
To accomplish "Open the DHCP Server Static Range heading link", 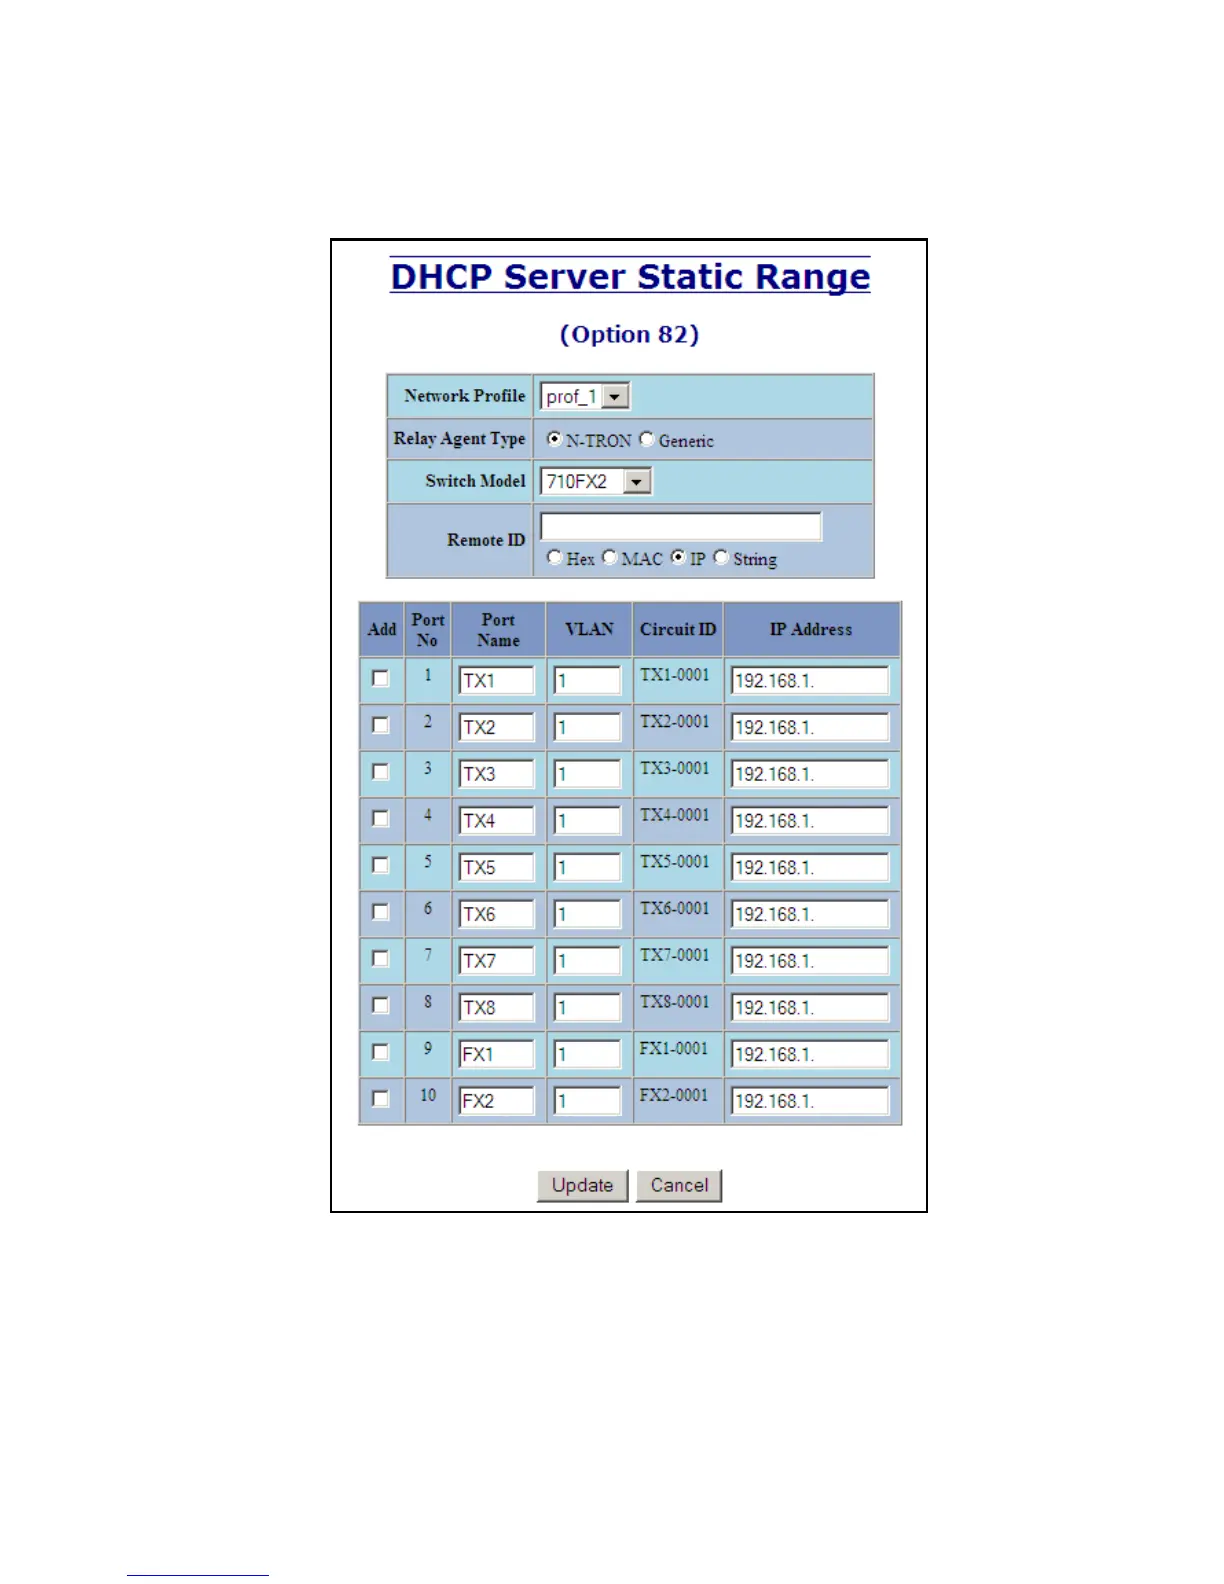I will (630, 276).
